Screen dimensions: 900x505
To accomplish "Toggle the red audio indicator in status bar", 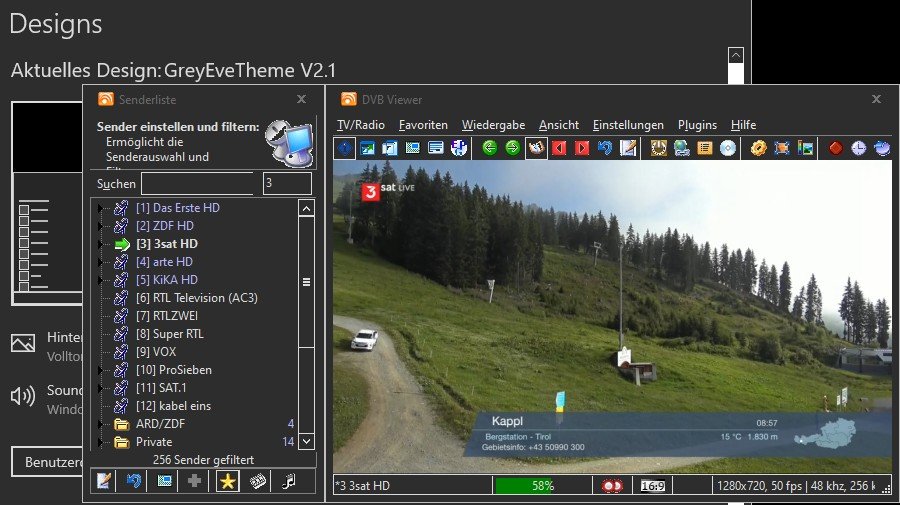I will 612,486.
